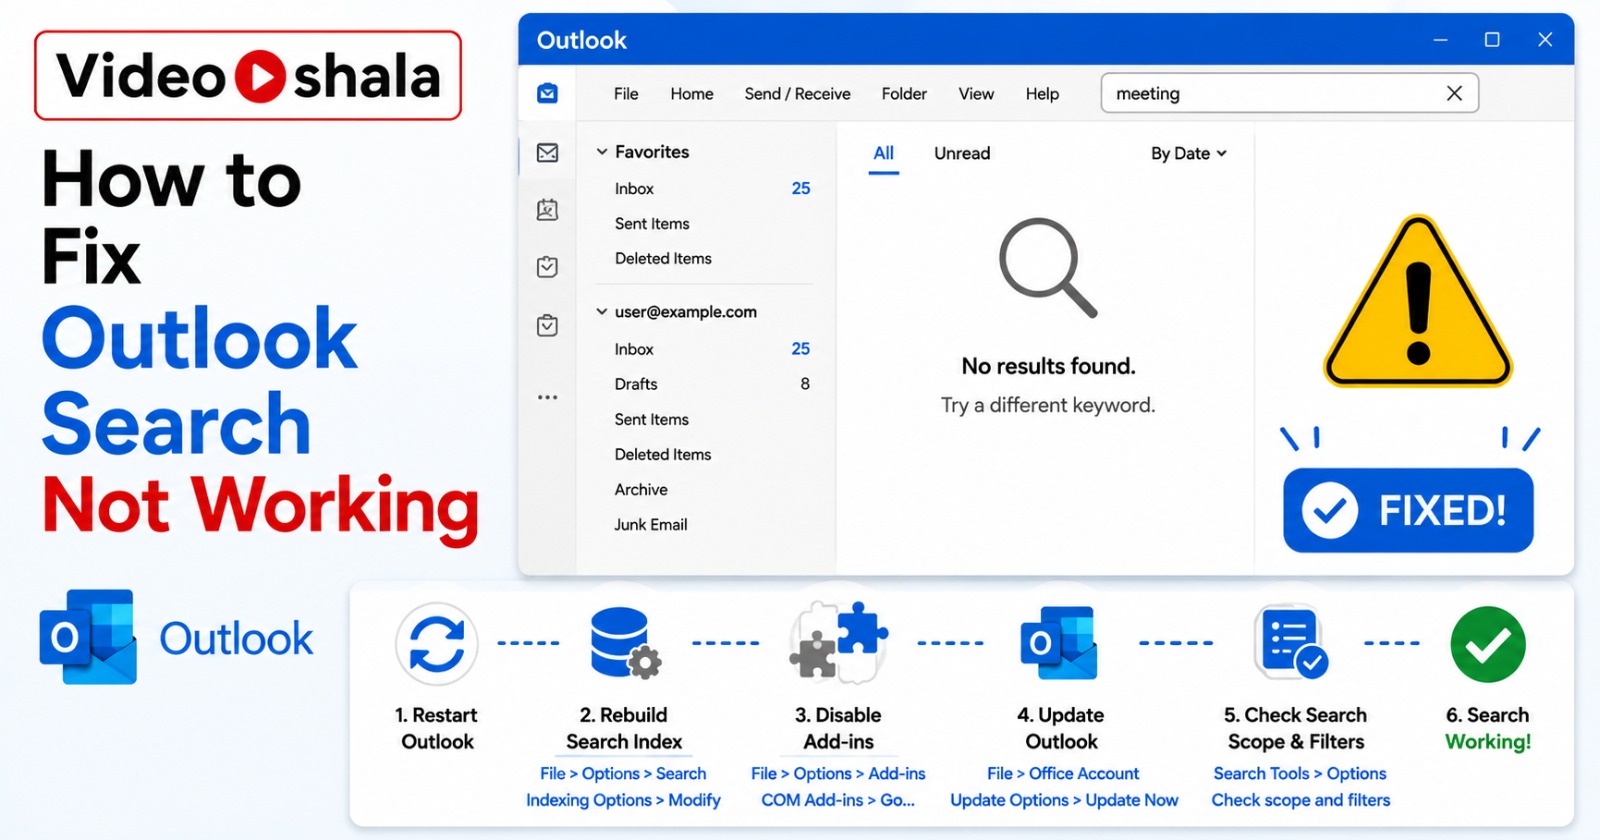Open the Folder menu
This screenshot has height=840, width=1600.
coord(904,94)
